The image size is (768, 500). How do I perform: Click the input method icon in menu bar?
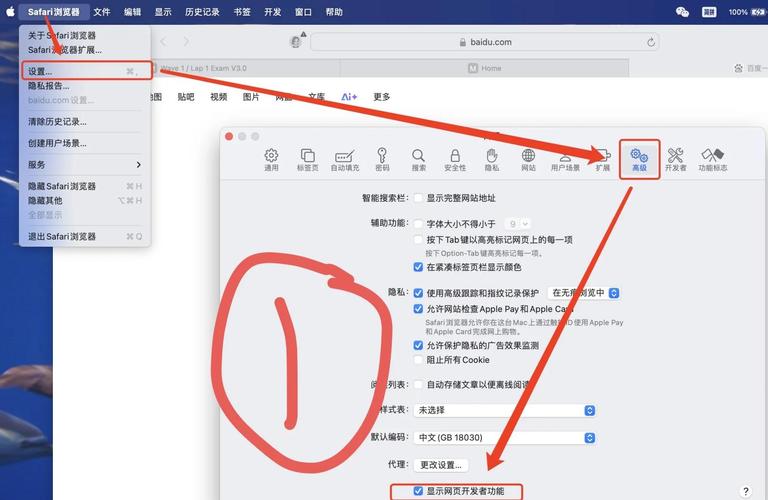pyautogui.click(x=709, y=12)
